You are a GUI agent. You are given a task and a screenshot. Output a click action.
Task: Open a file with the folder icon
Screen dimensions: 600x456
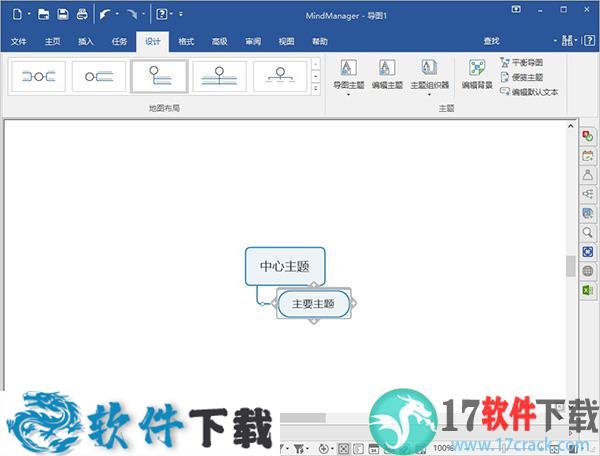[x=44, y=15]
